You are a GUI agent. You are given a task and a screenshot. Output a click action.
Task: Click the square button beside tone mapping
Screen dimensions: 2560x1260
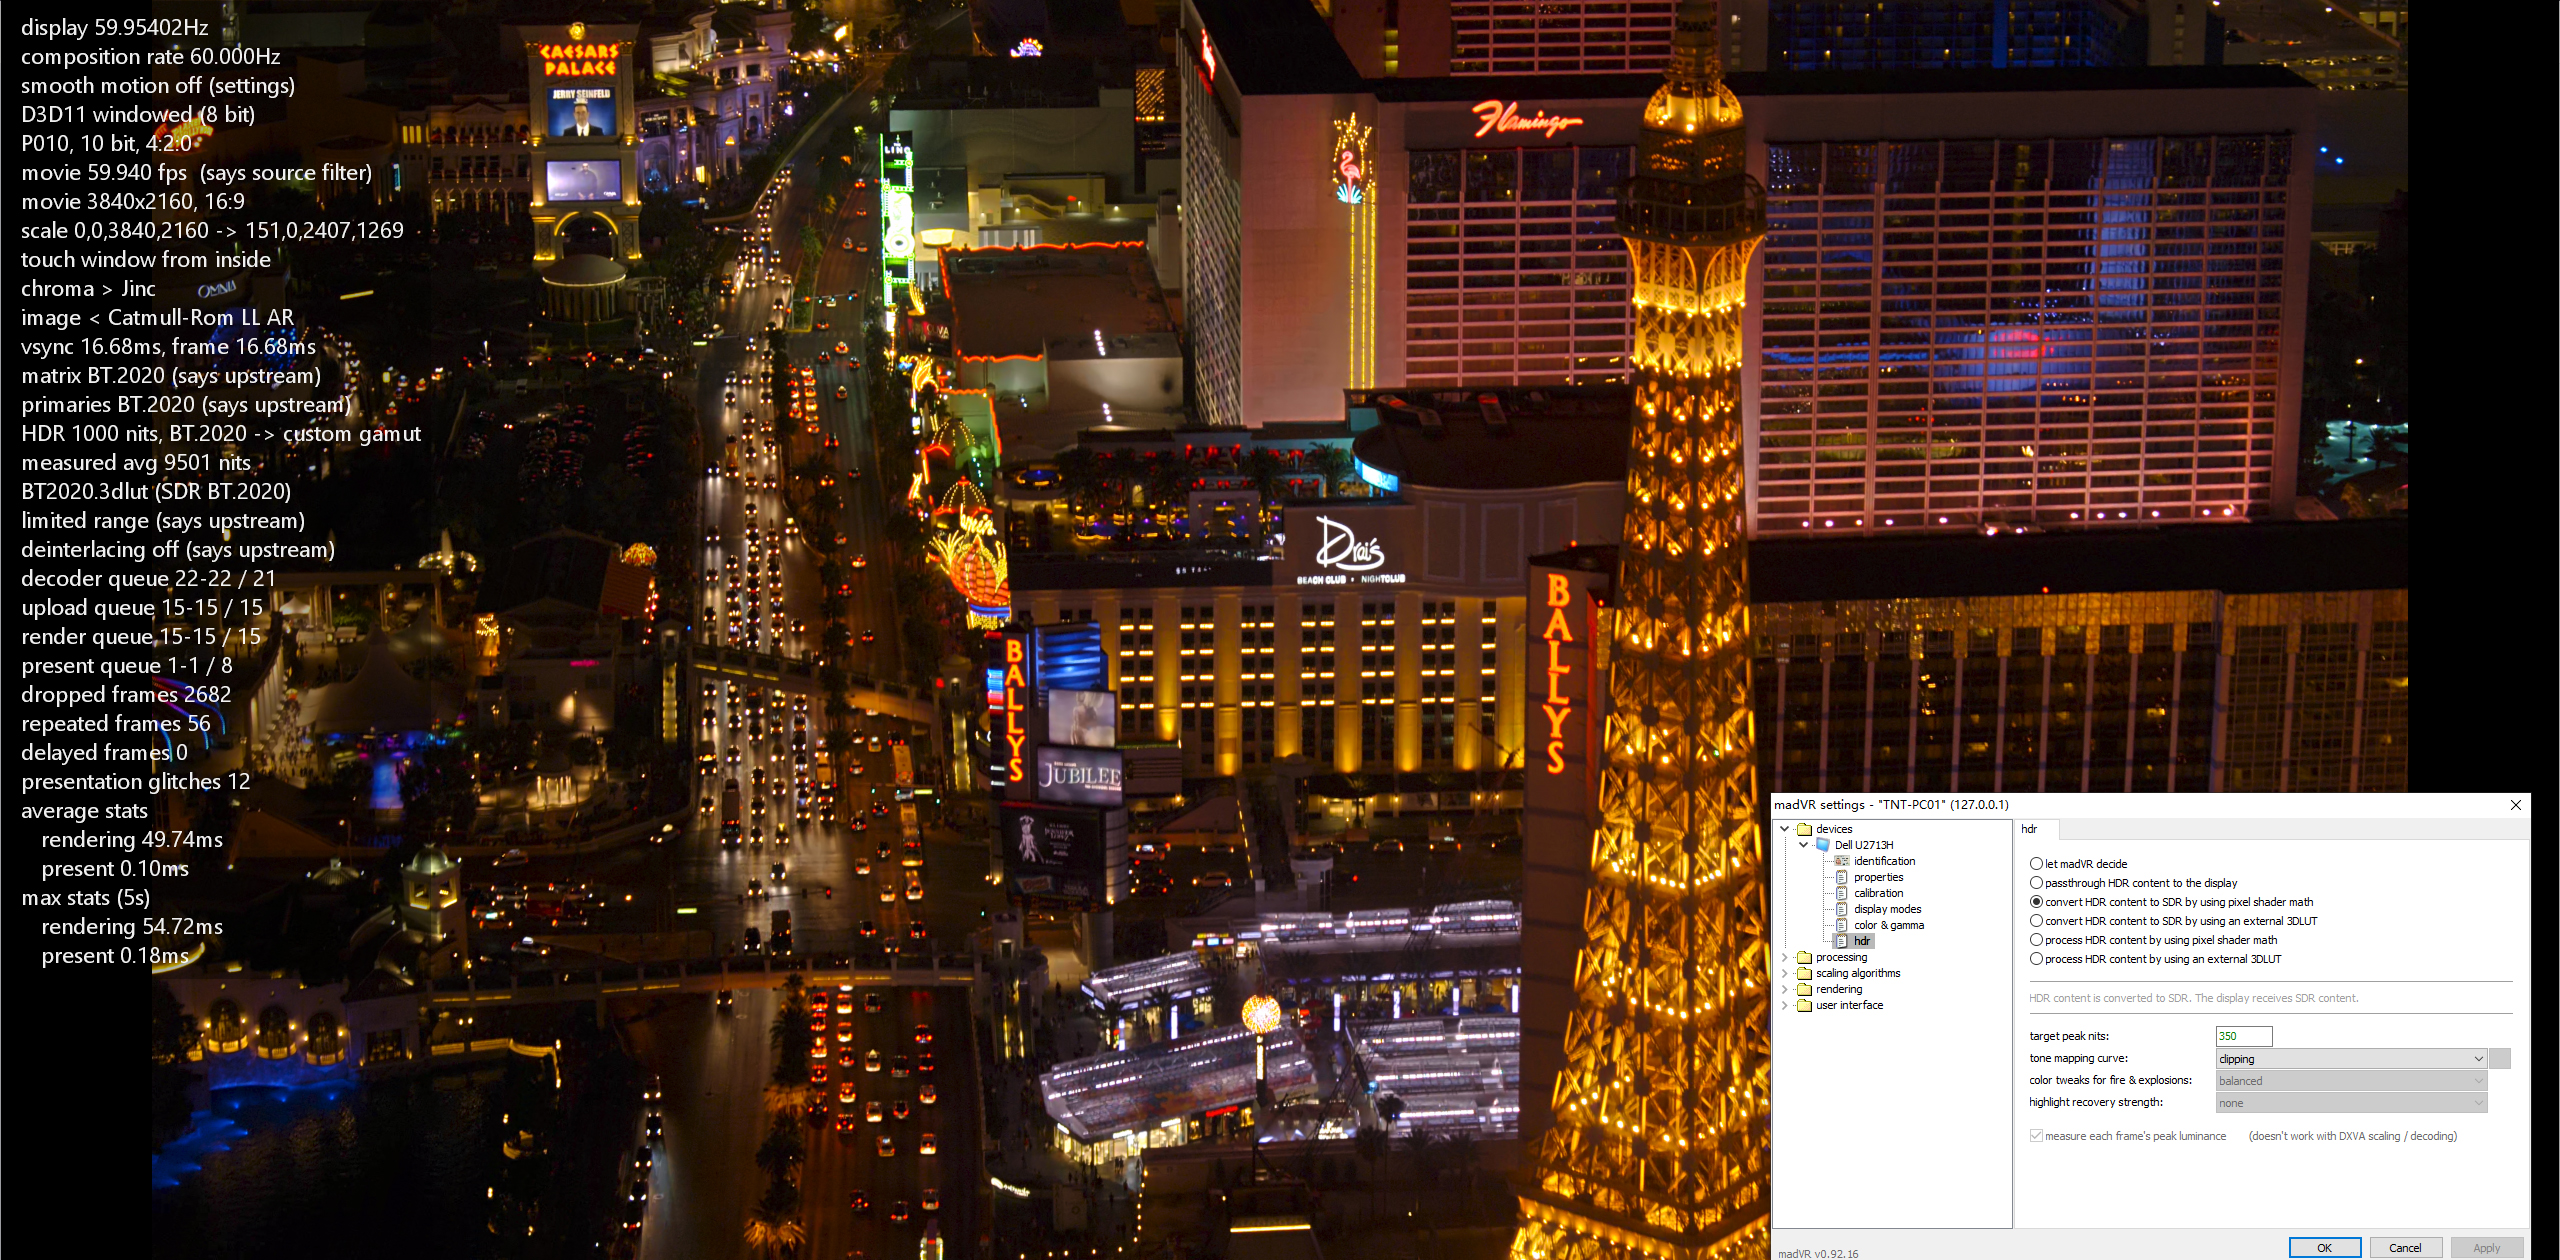(x=2499, y=1059)
